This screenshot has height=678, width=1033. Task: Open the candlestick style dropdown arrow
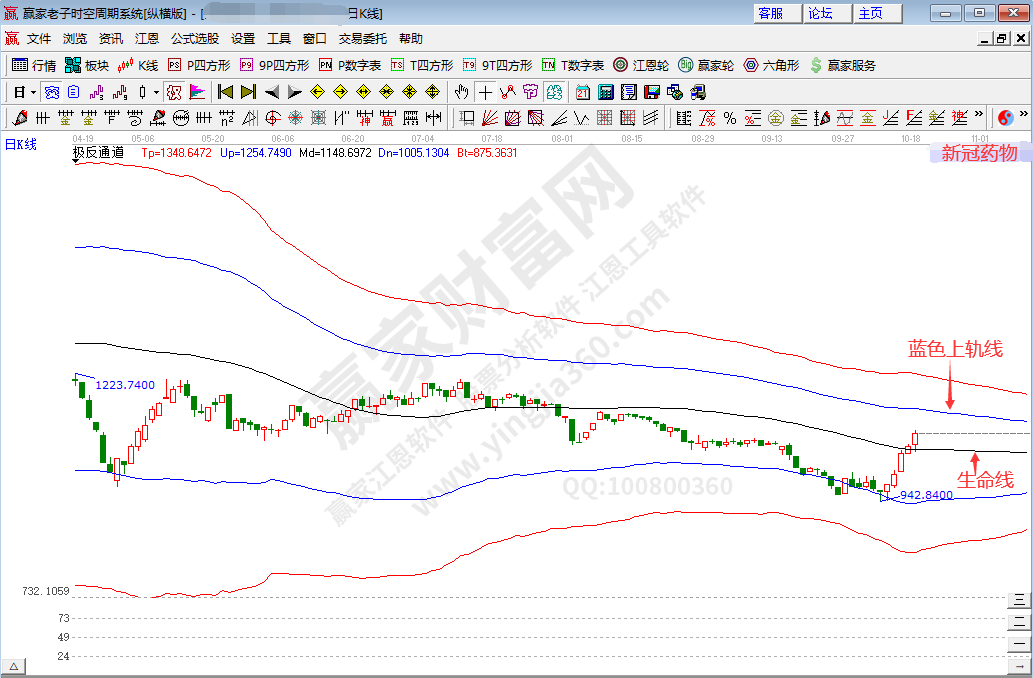(156, 92)
